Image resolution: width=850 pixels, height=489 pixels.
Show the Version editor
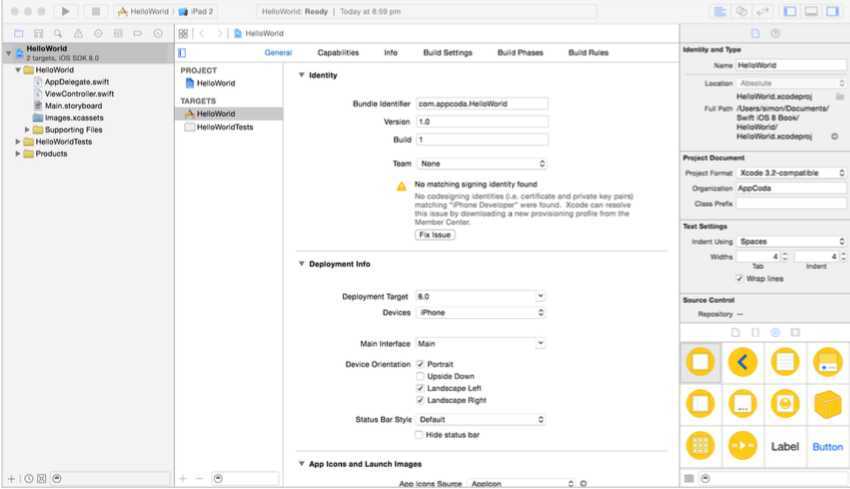[x=763, y=11]
